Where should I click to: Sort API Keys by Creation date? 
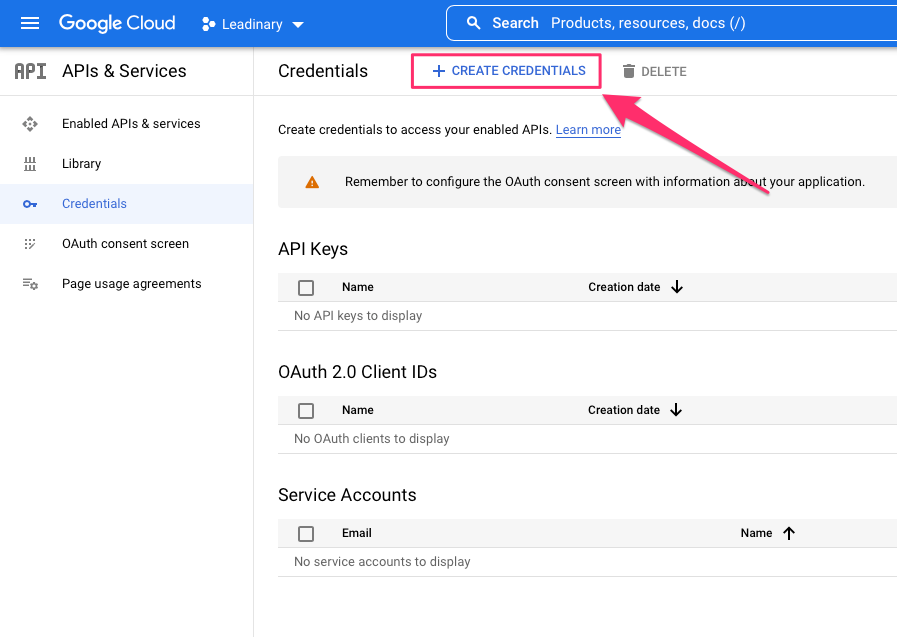(x=636, y=287)
